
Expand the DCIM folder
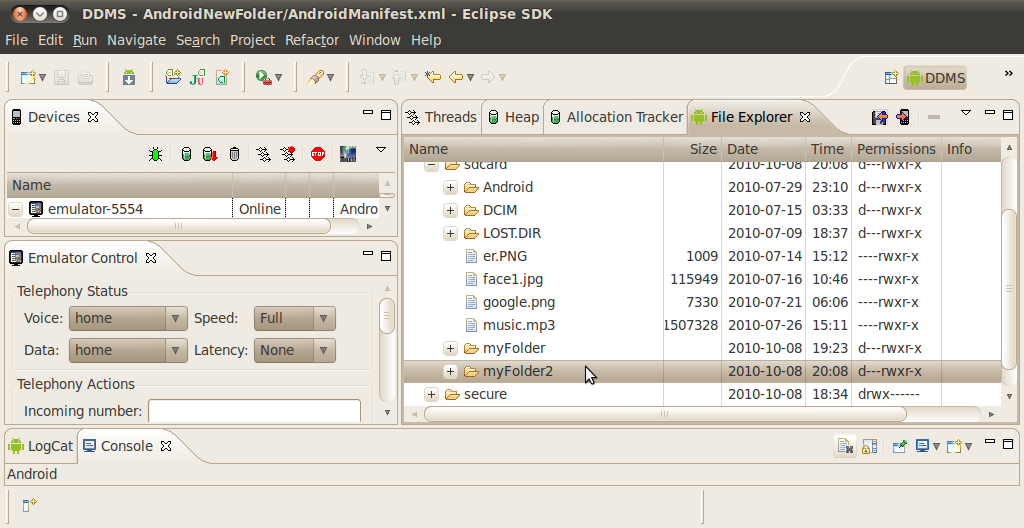(x=450, y=210)
